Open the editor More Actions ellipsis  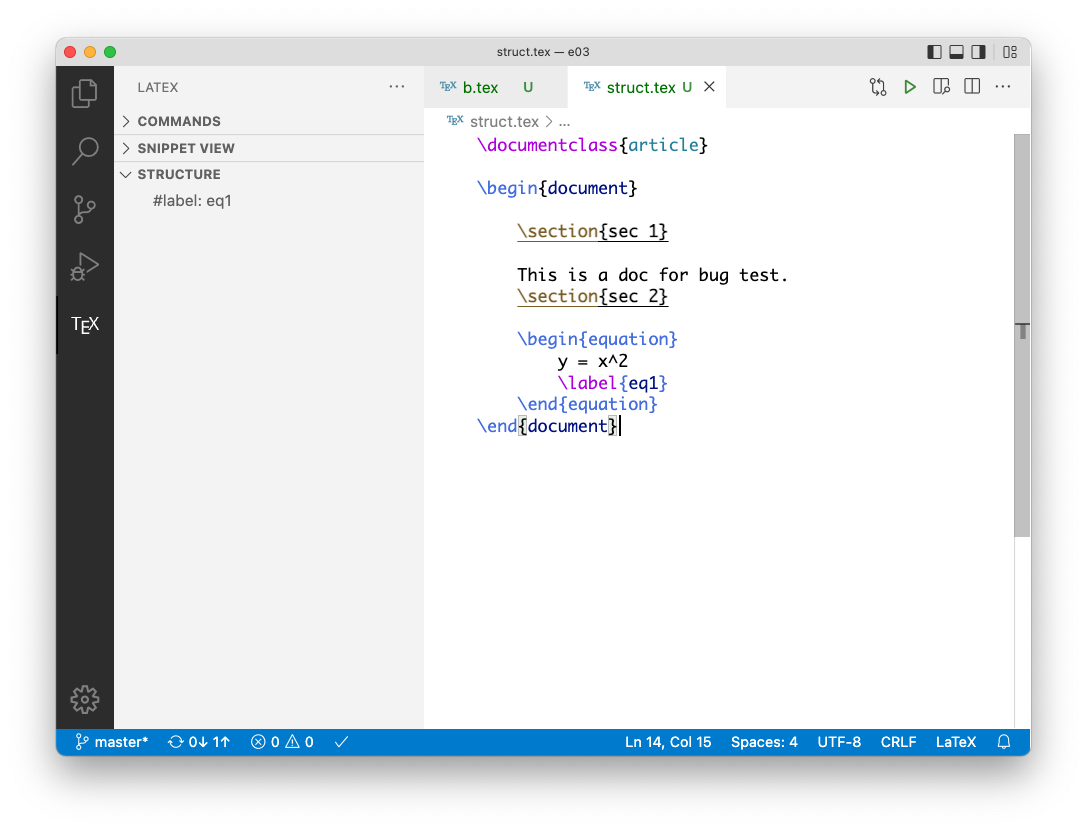coord(1002,87)
